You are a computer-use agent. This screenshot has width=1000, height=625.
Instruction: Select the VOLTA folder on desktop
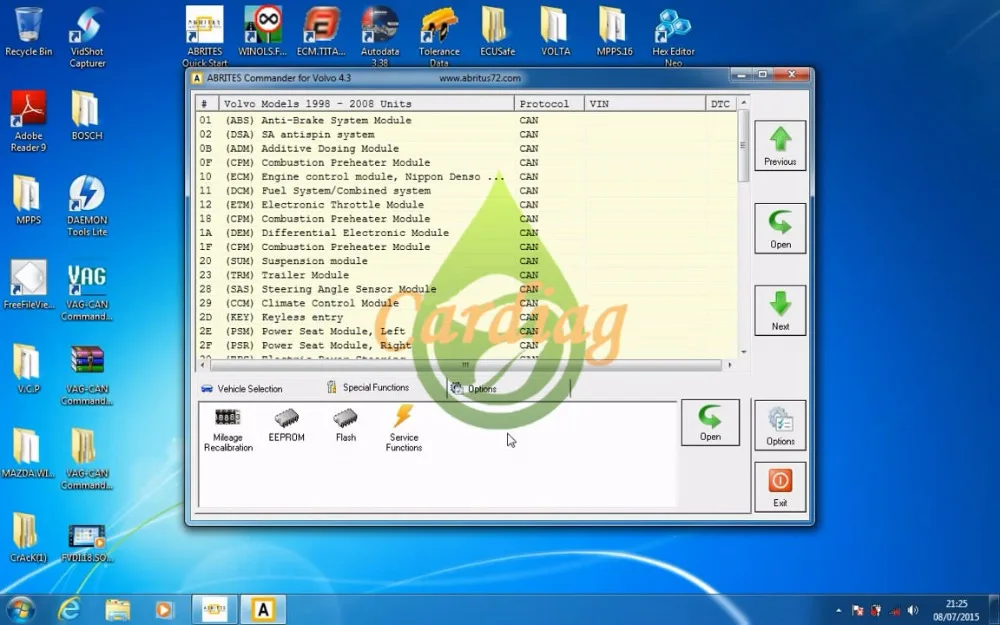(555, 32)
